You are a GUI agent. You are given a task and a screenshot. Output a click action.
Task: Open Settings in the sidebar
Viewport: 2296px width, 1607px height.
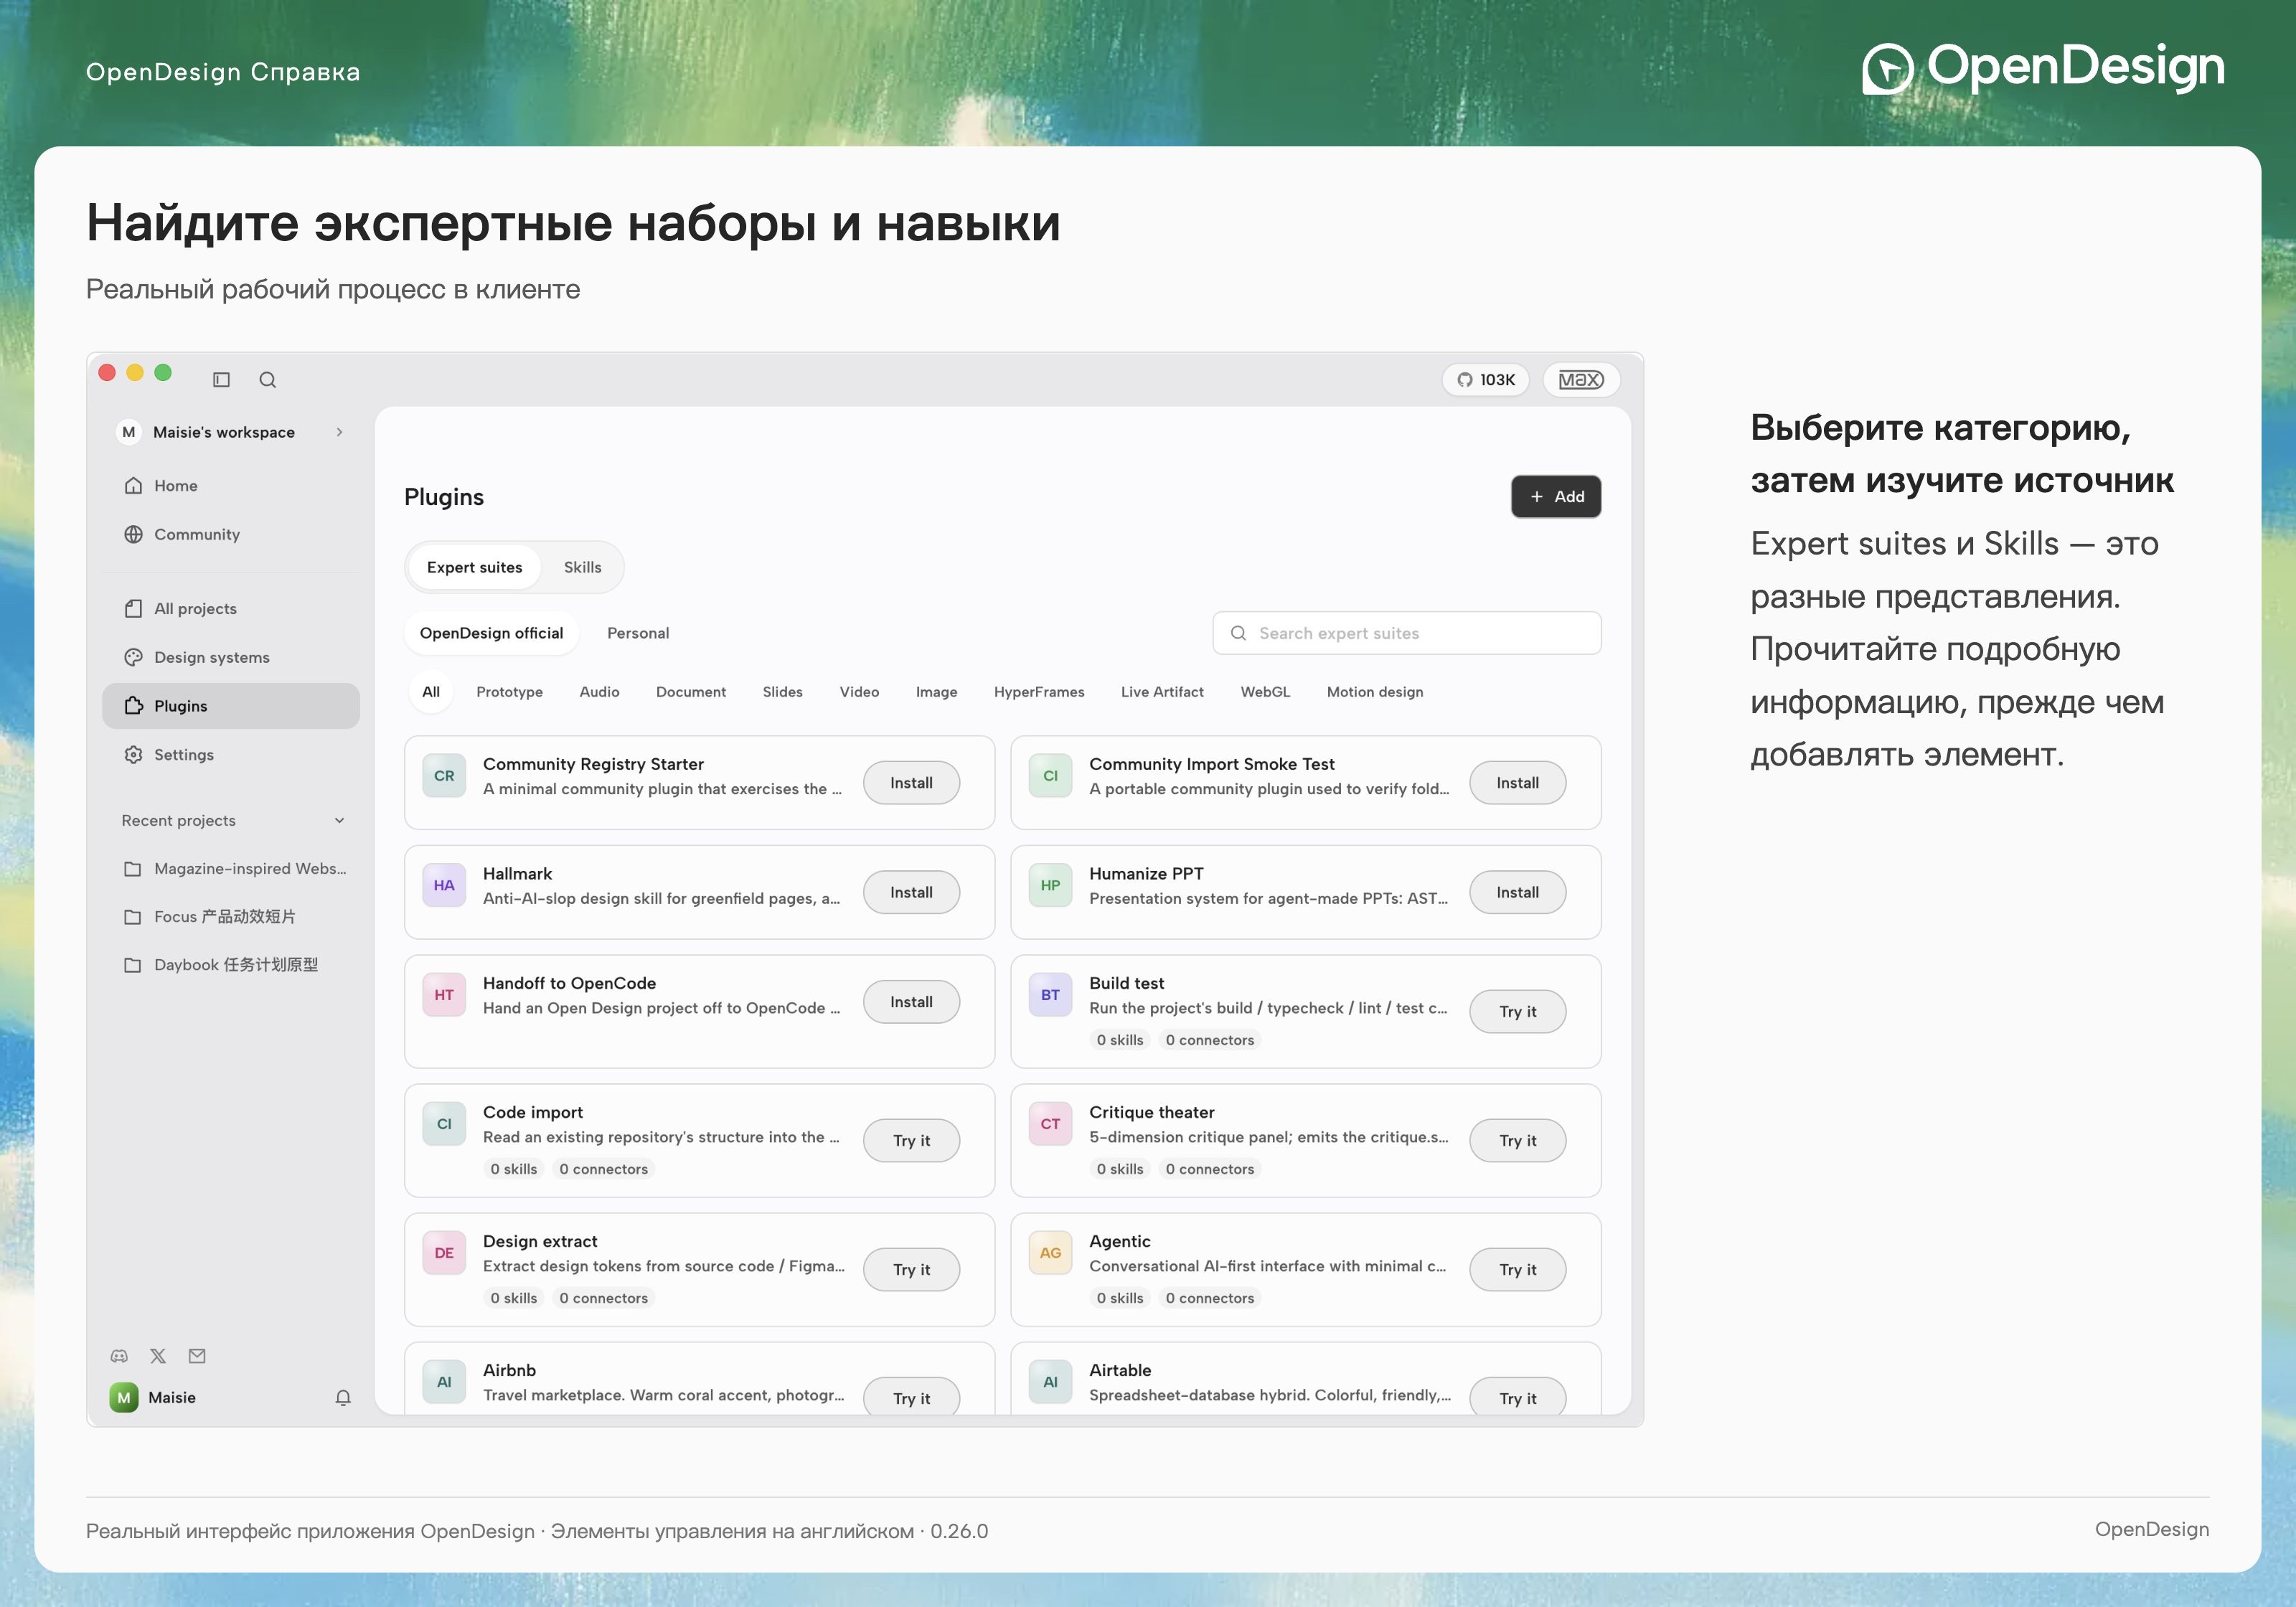pyautogui.click(x=231, y=755)
